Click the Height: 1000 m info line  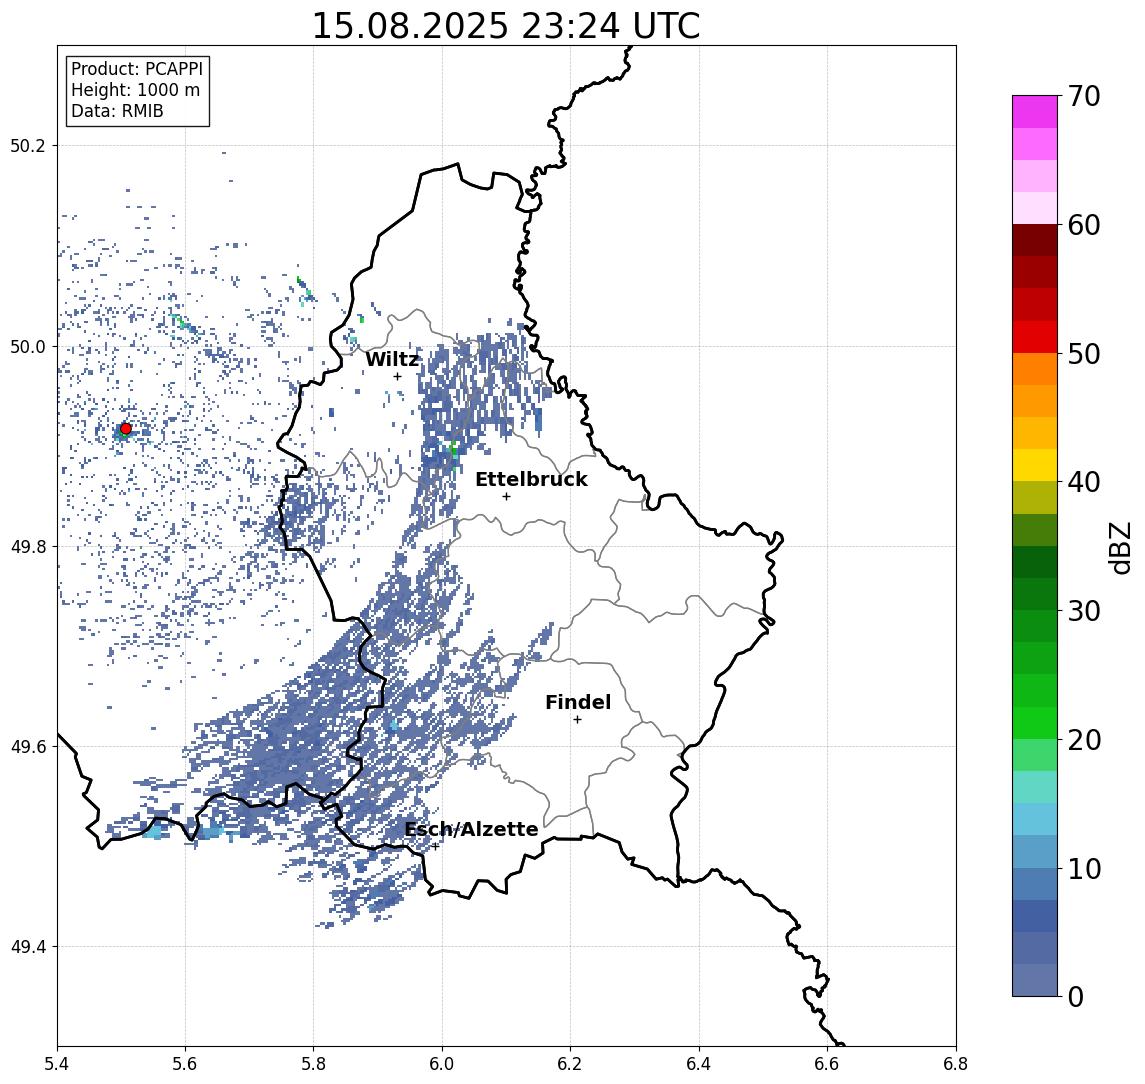(135, 90)
